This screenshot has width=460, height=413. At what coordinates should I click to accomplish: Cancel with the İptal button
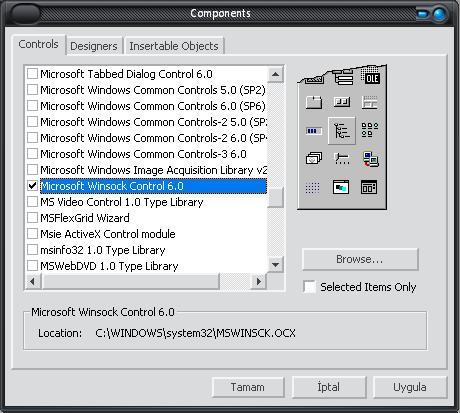[x=329, y=387]
